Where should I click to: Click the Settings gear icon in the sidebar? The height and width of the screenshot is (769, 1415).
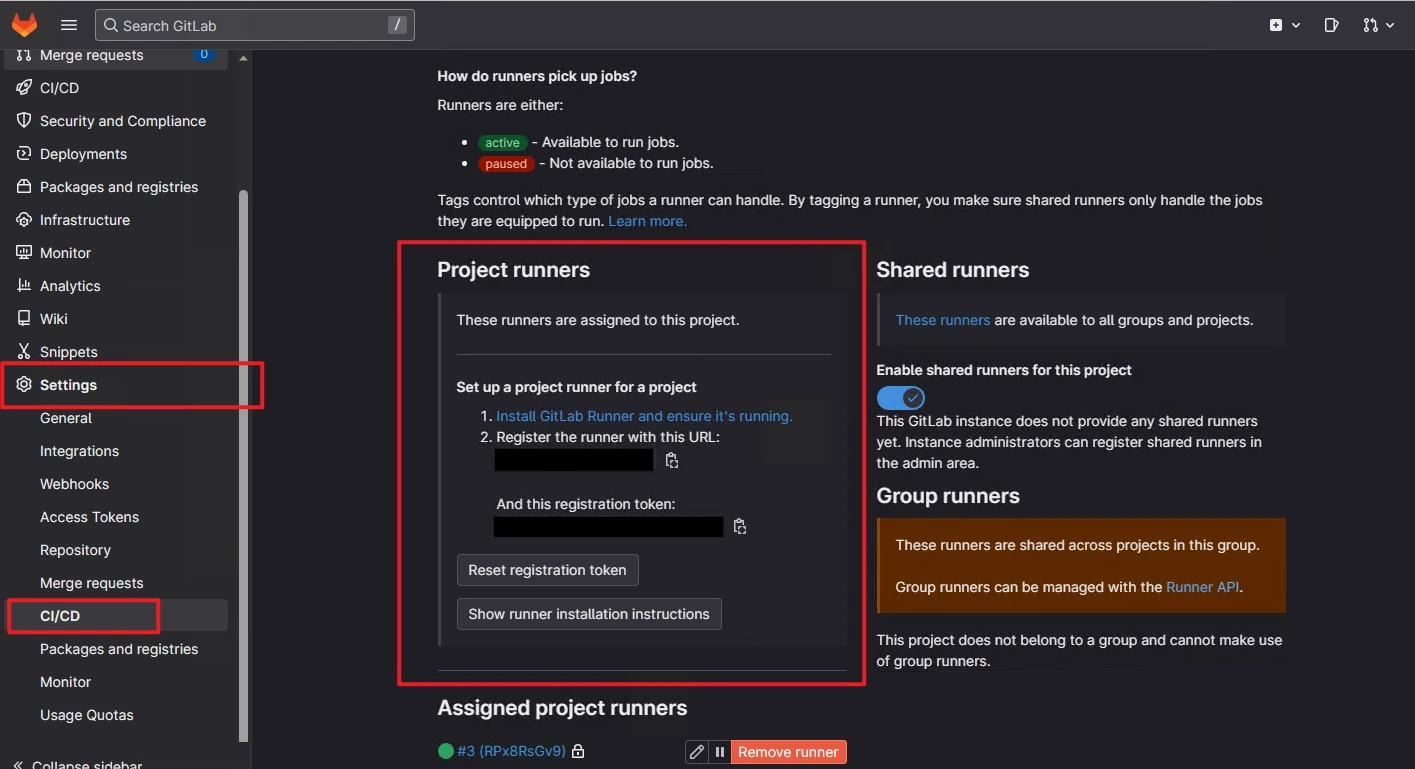(24, 385)
